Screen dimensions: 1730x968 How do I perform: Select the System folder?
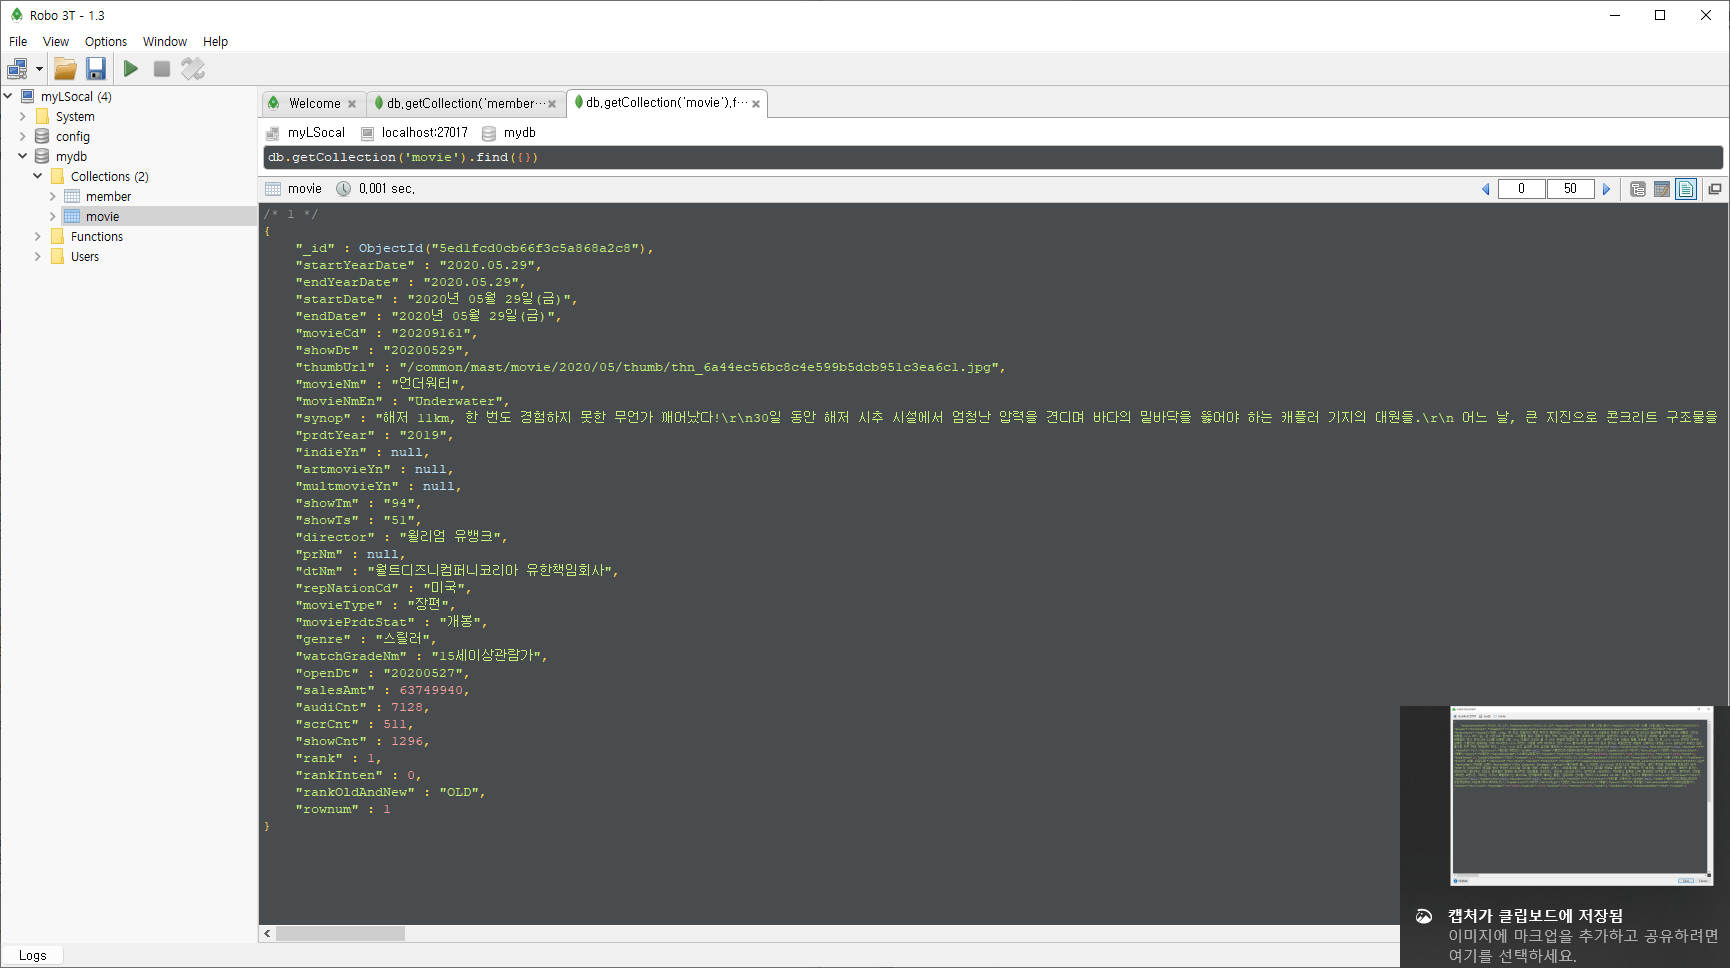pos(75,117)
